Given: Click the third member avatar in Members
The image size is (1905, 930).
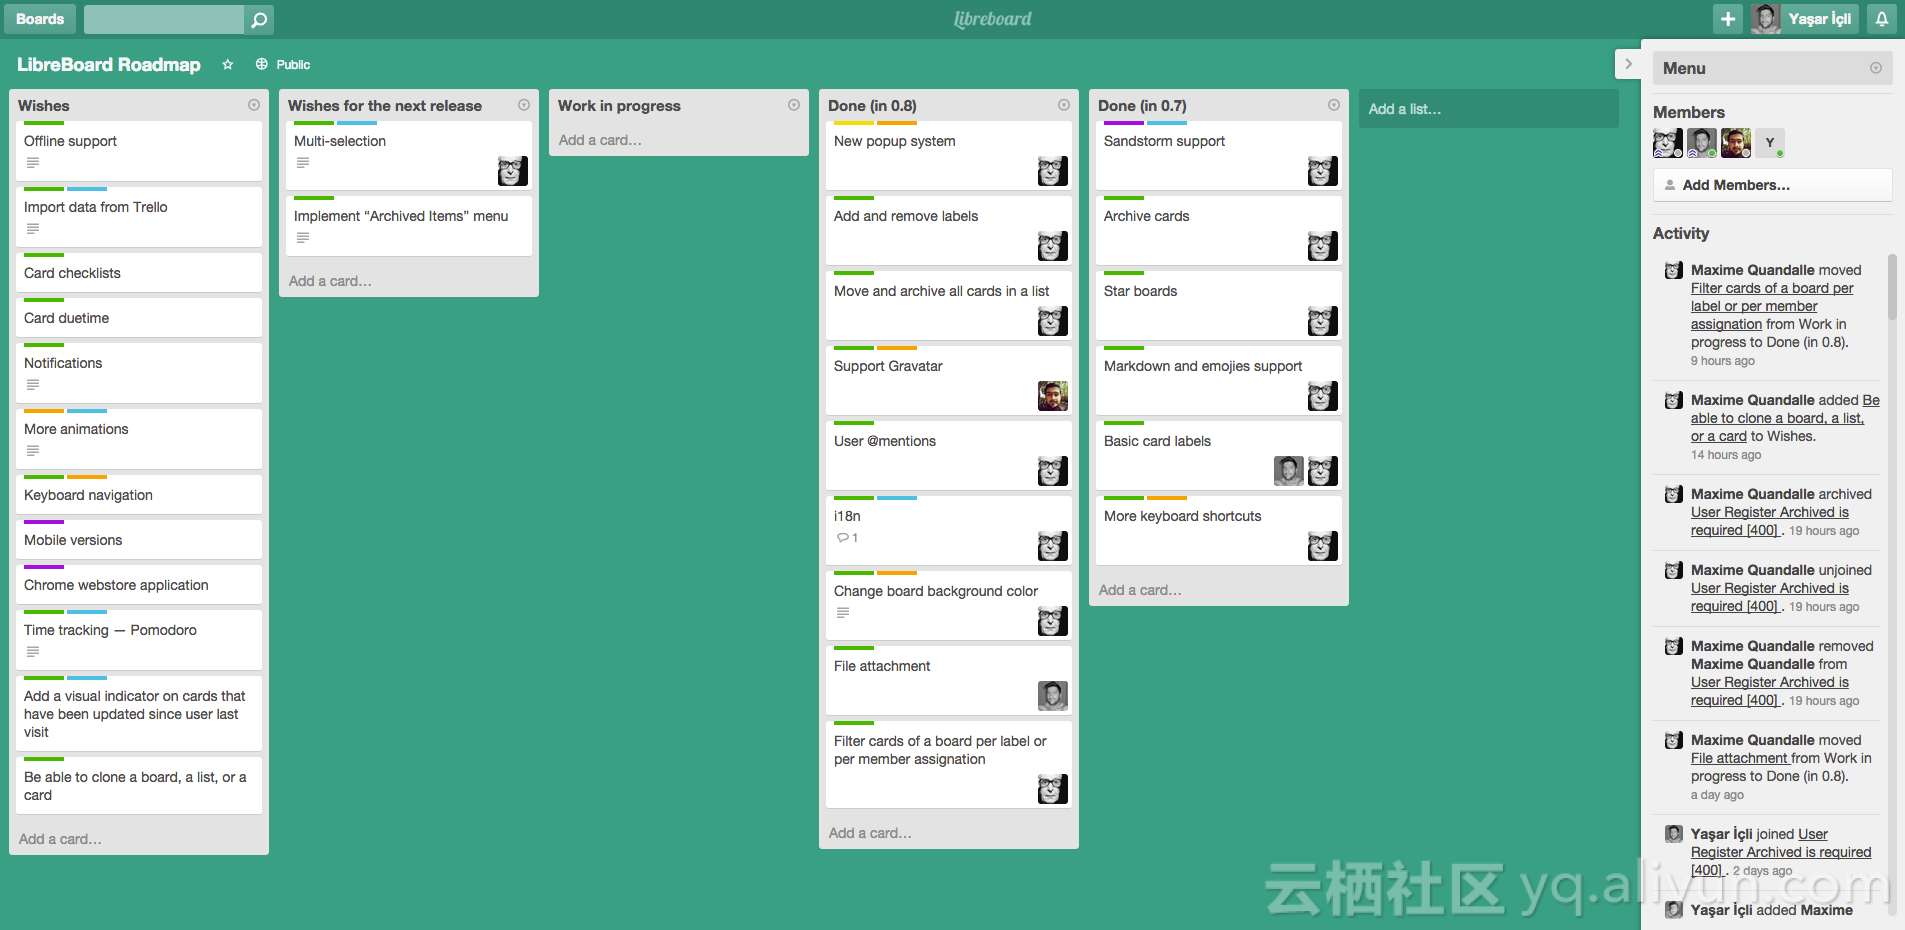Looking at the screenshot, I should tap(1736, 143).
